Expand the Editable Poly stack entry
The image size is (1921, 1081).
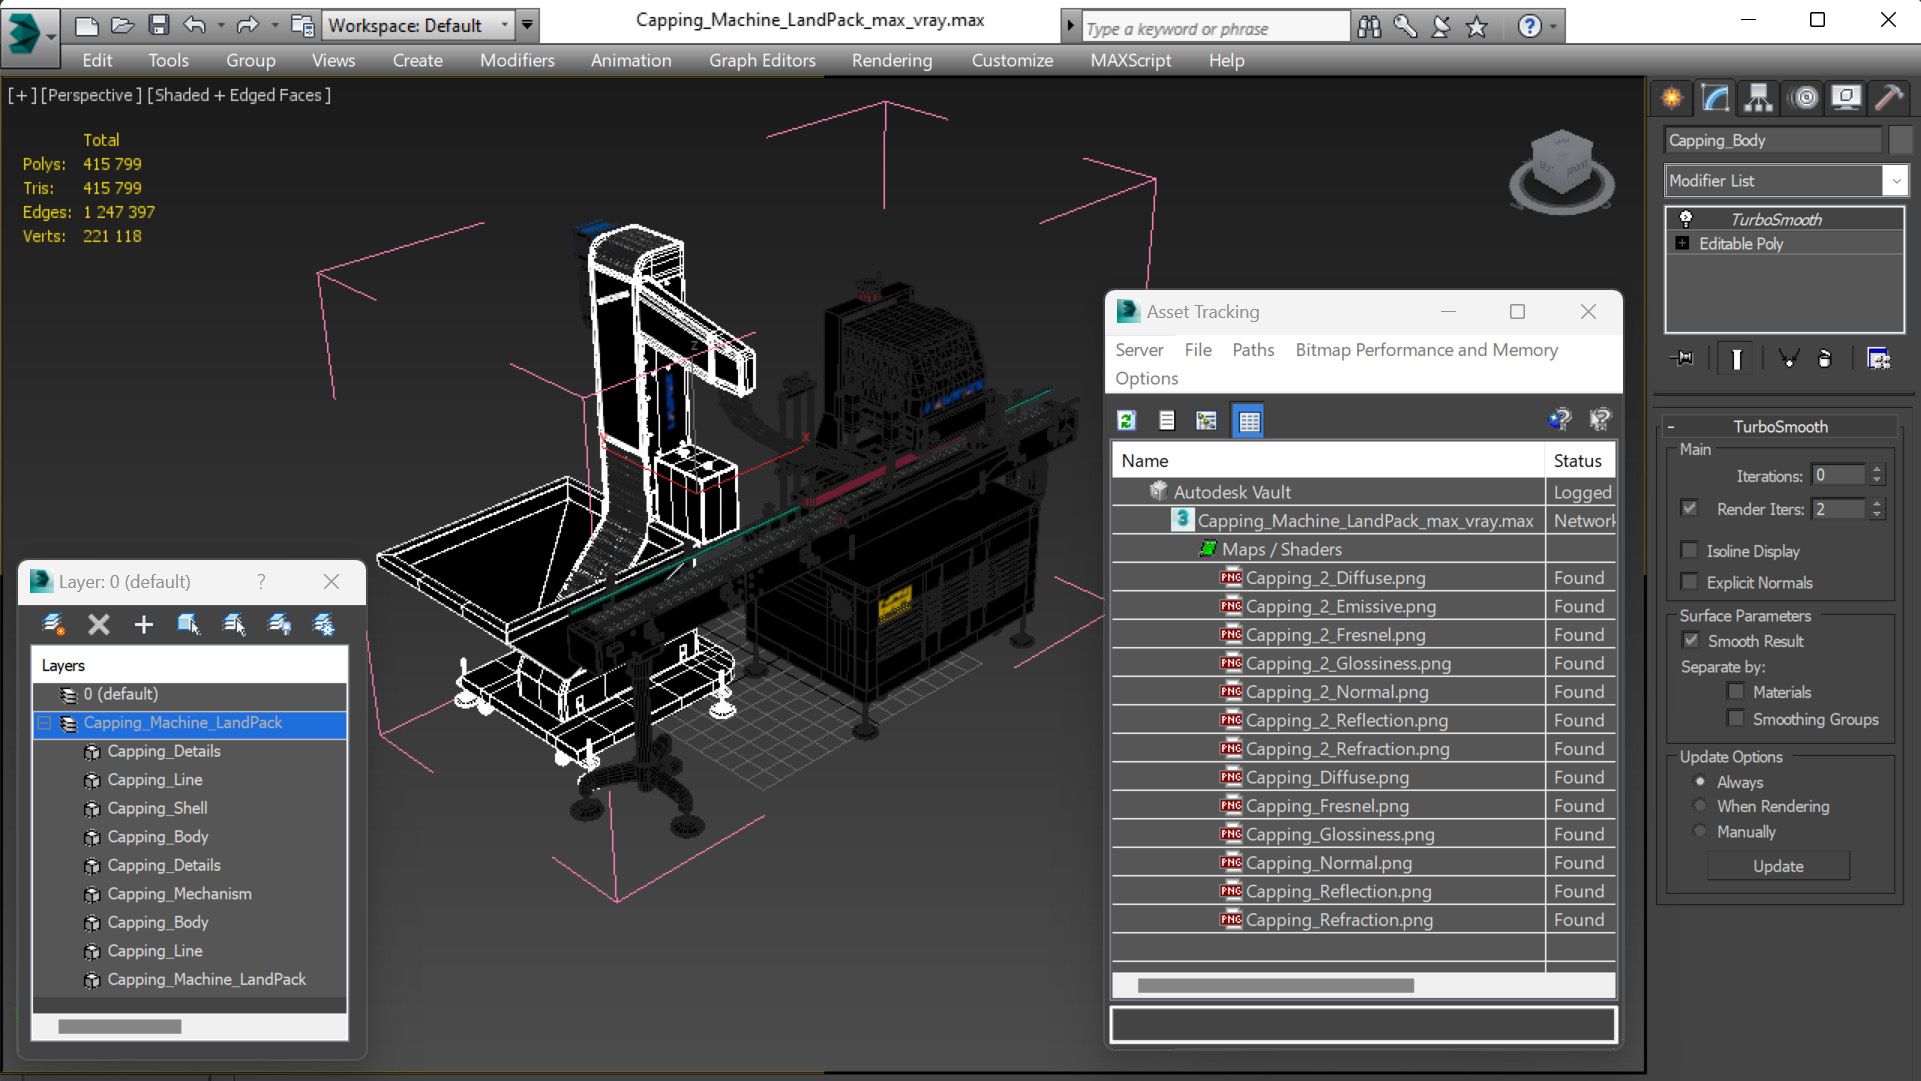click(x=1683, y=243)
